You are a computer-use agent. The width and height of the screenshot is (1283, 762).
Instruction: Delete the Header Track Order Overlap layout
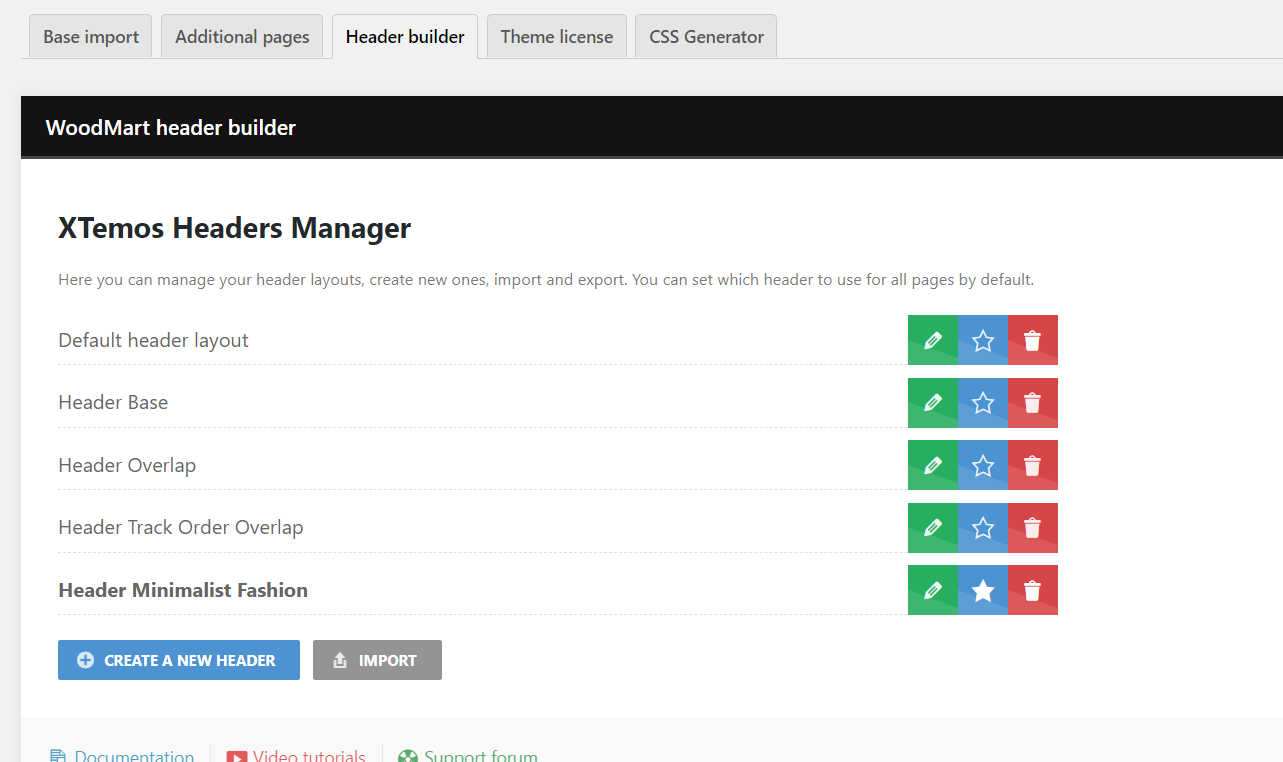tap(1033, 528)
